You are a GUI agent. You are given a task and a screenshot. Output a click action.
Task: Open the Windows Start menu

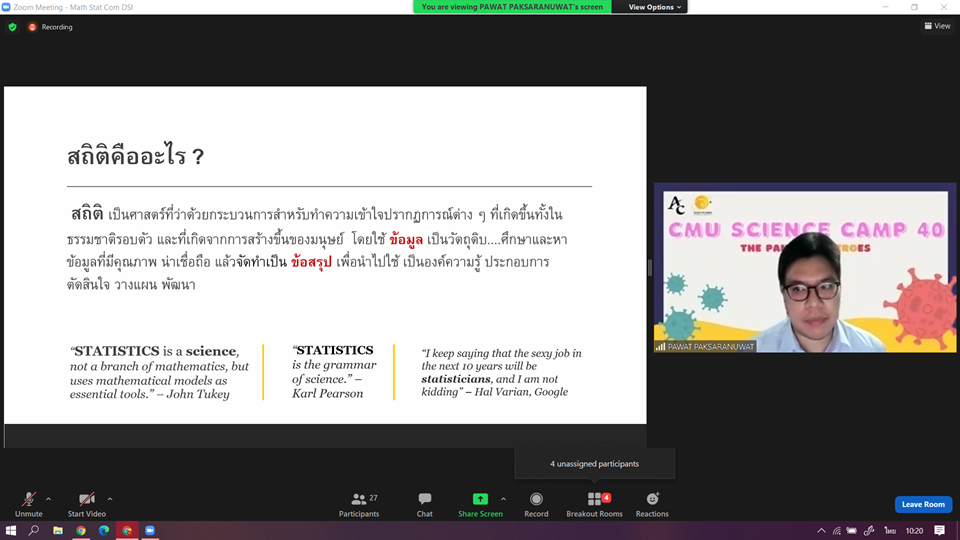11,531
